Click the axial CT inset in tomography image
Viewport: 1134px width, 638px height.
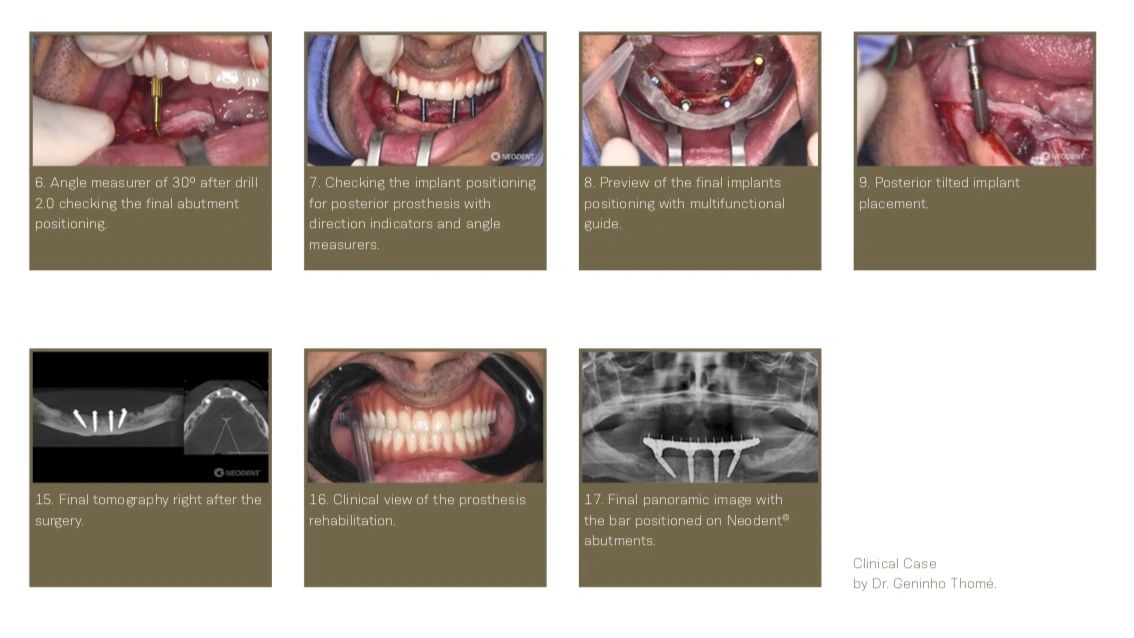click(226, 419)
